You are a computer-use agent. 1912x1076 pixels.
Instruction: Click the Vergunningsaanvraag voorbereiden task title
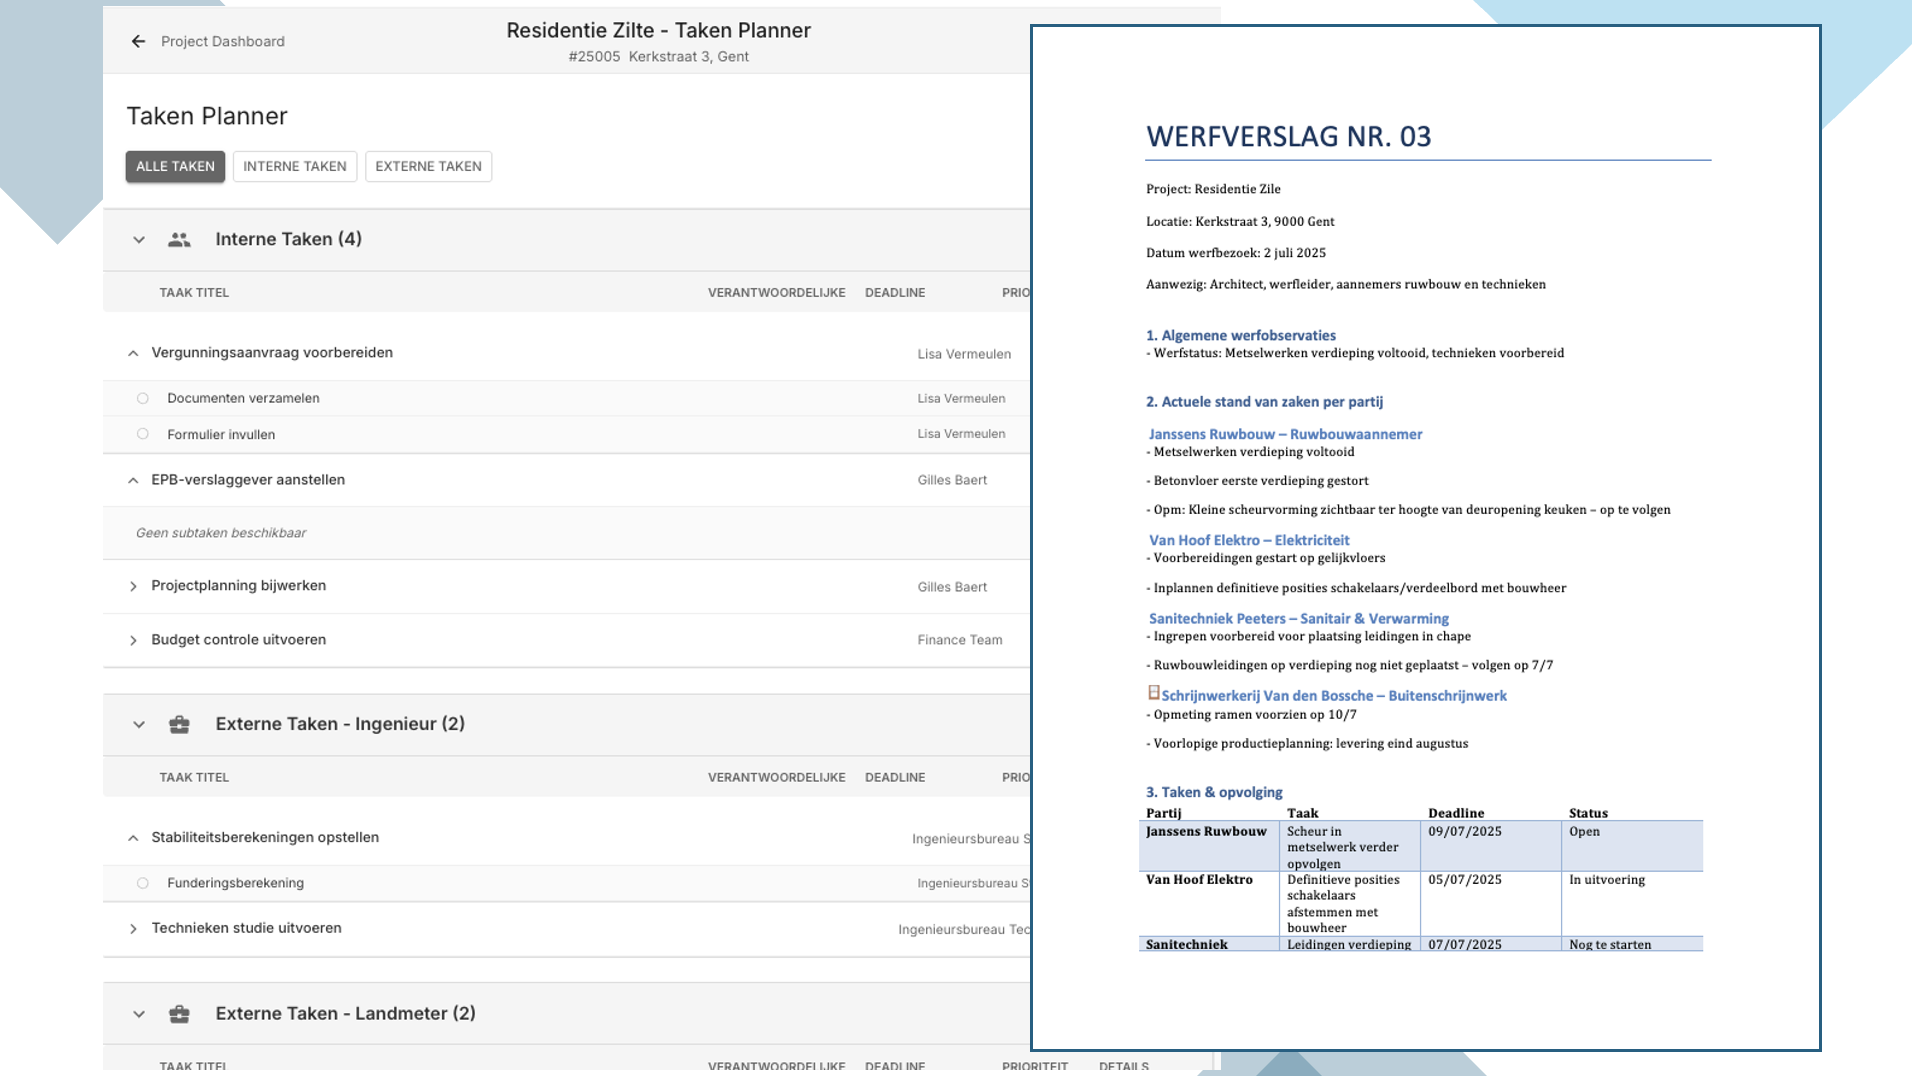pos(272,352)
